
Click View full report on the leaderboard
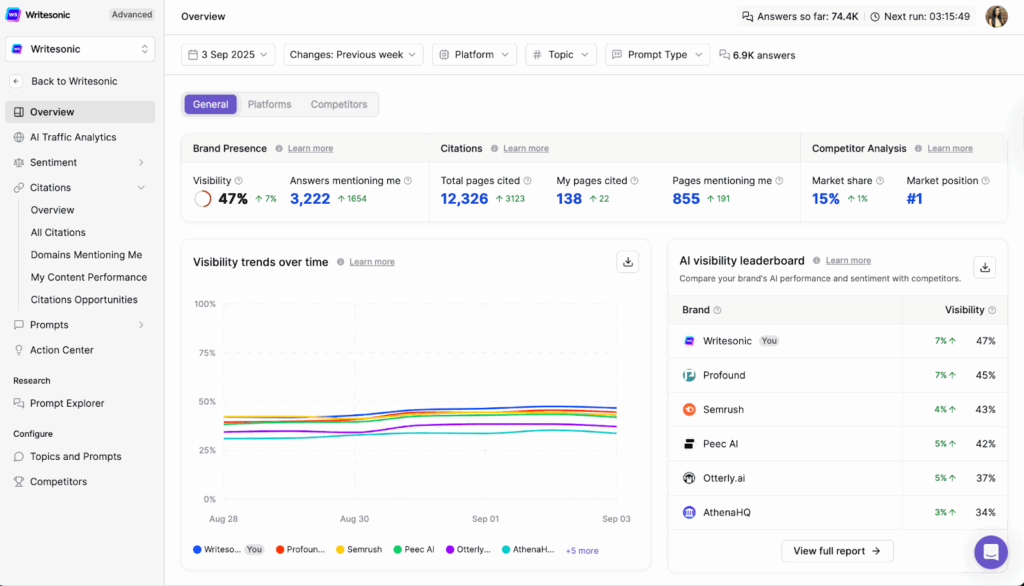pos(837,551)
